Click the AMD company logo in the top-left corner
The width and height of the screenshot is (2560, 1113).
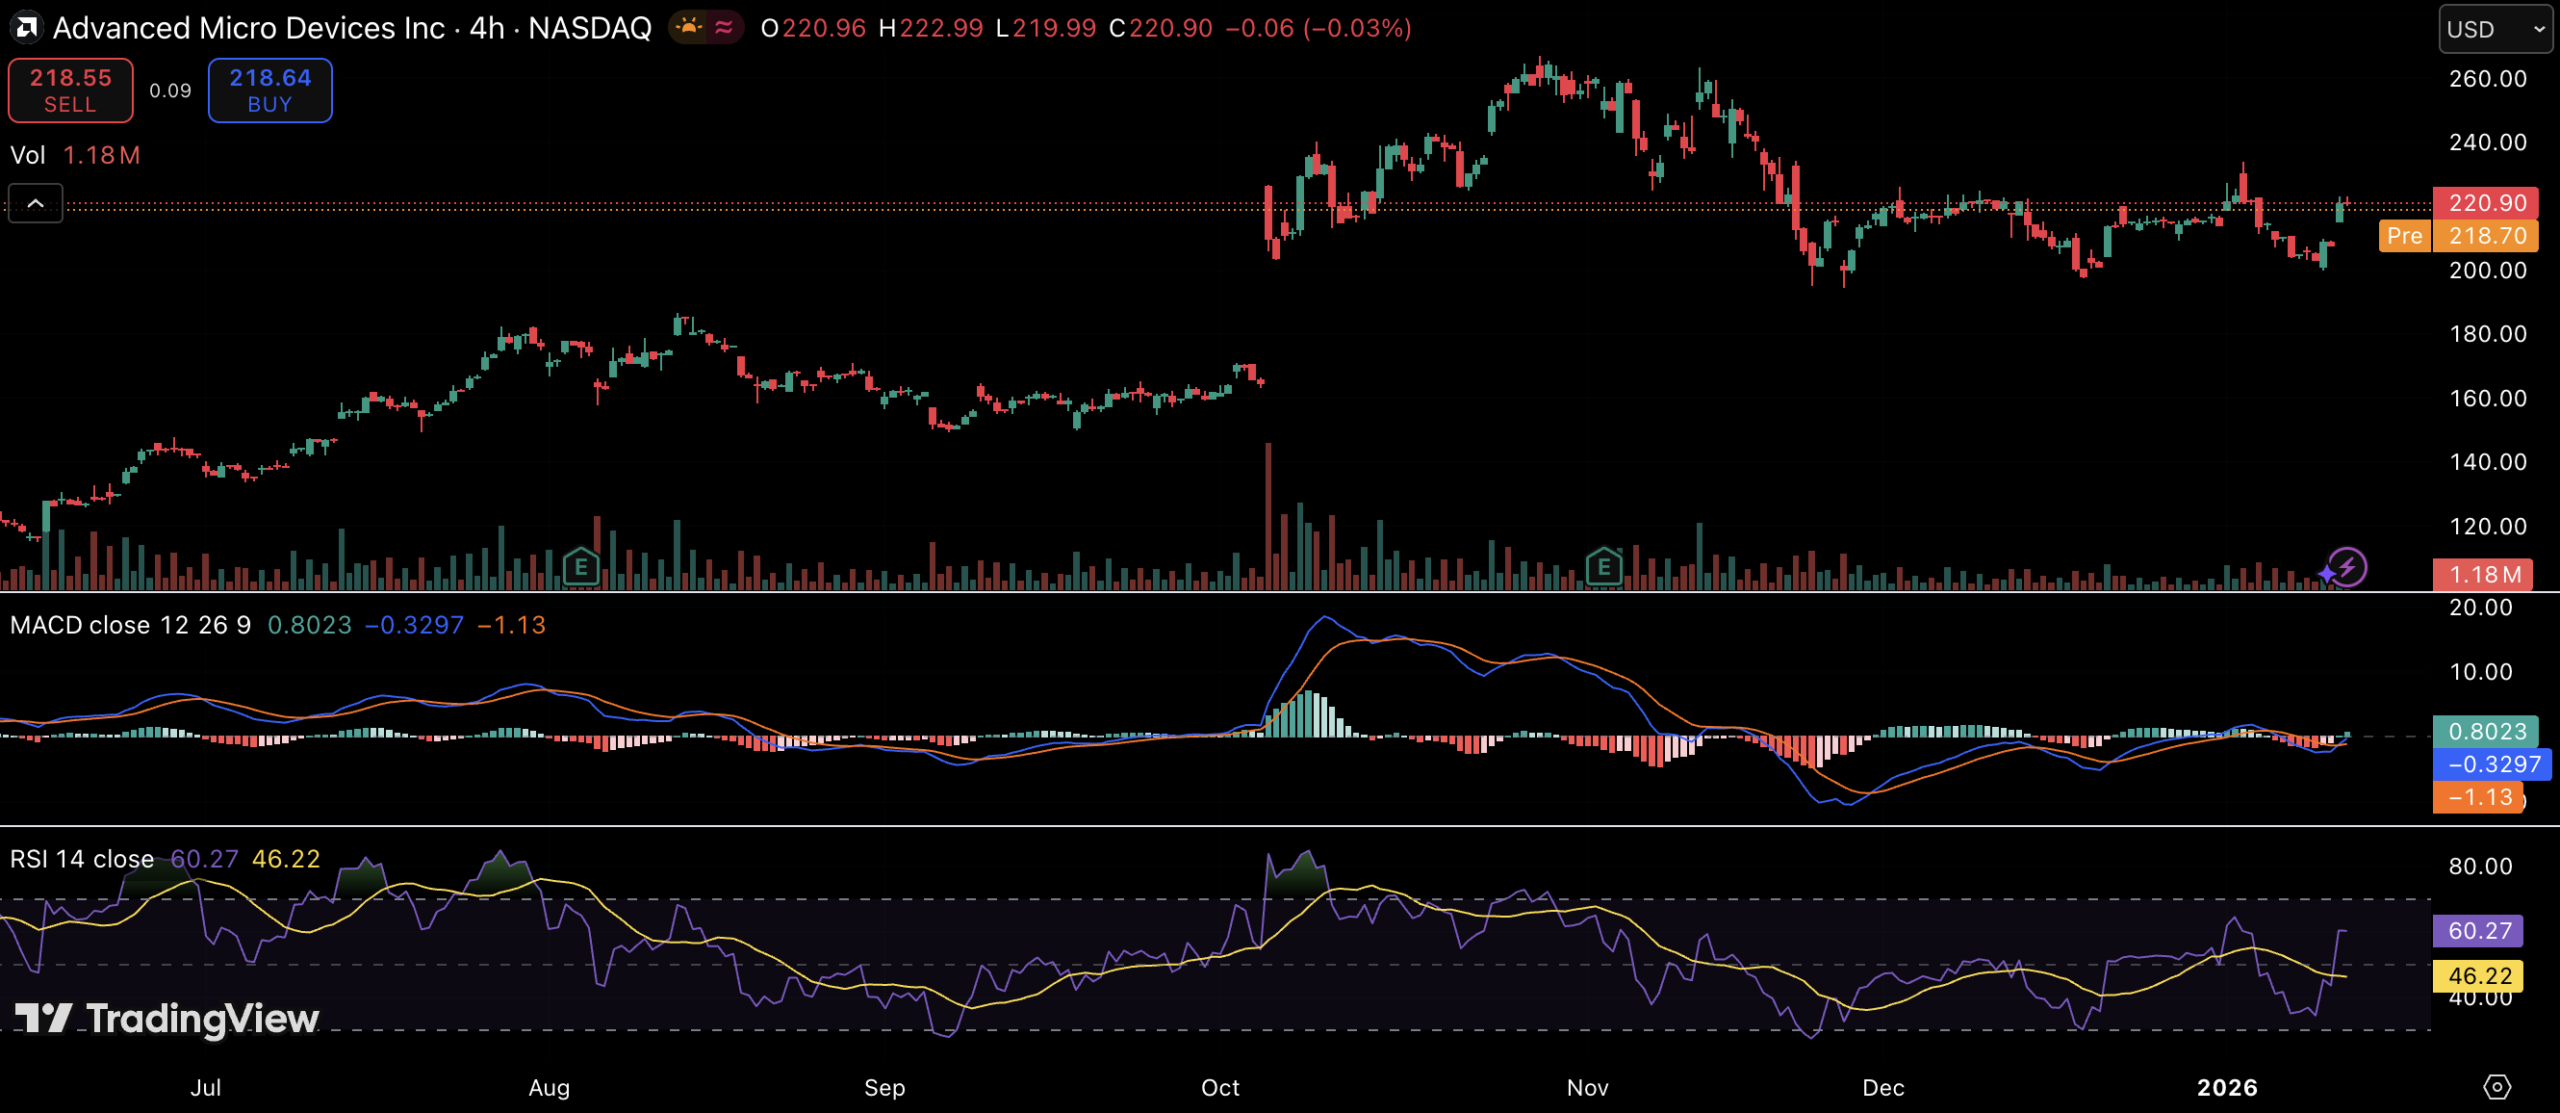point(25,27)
